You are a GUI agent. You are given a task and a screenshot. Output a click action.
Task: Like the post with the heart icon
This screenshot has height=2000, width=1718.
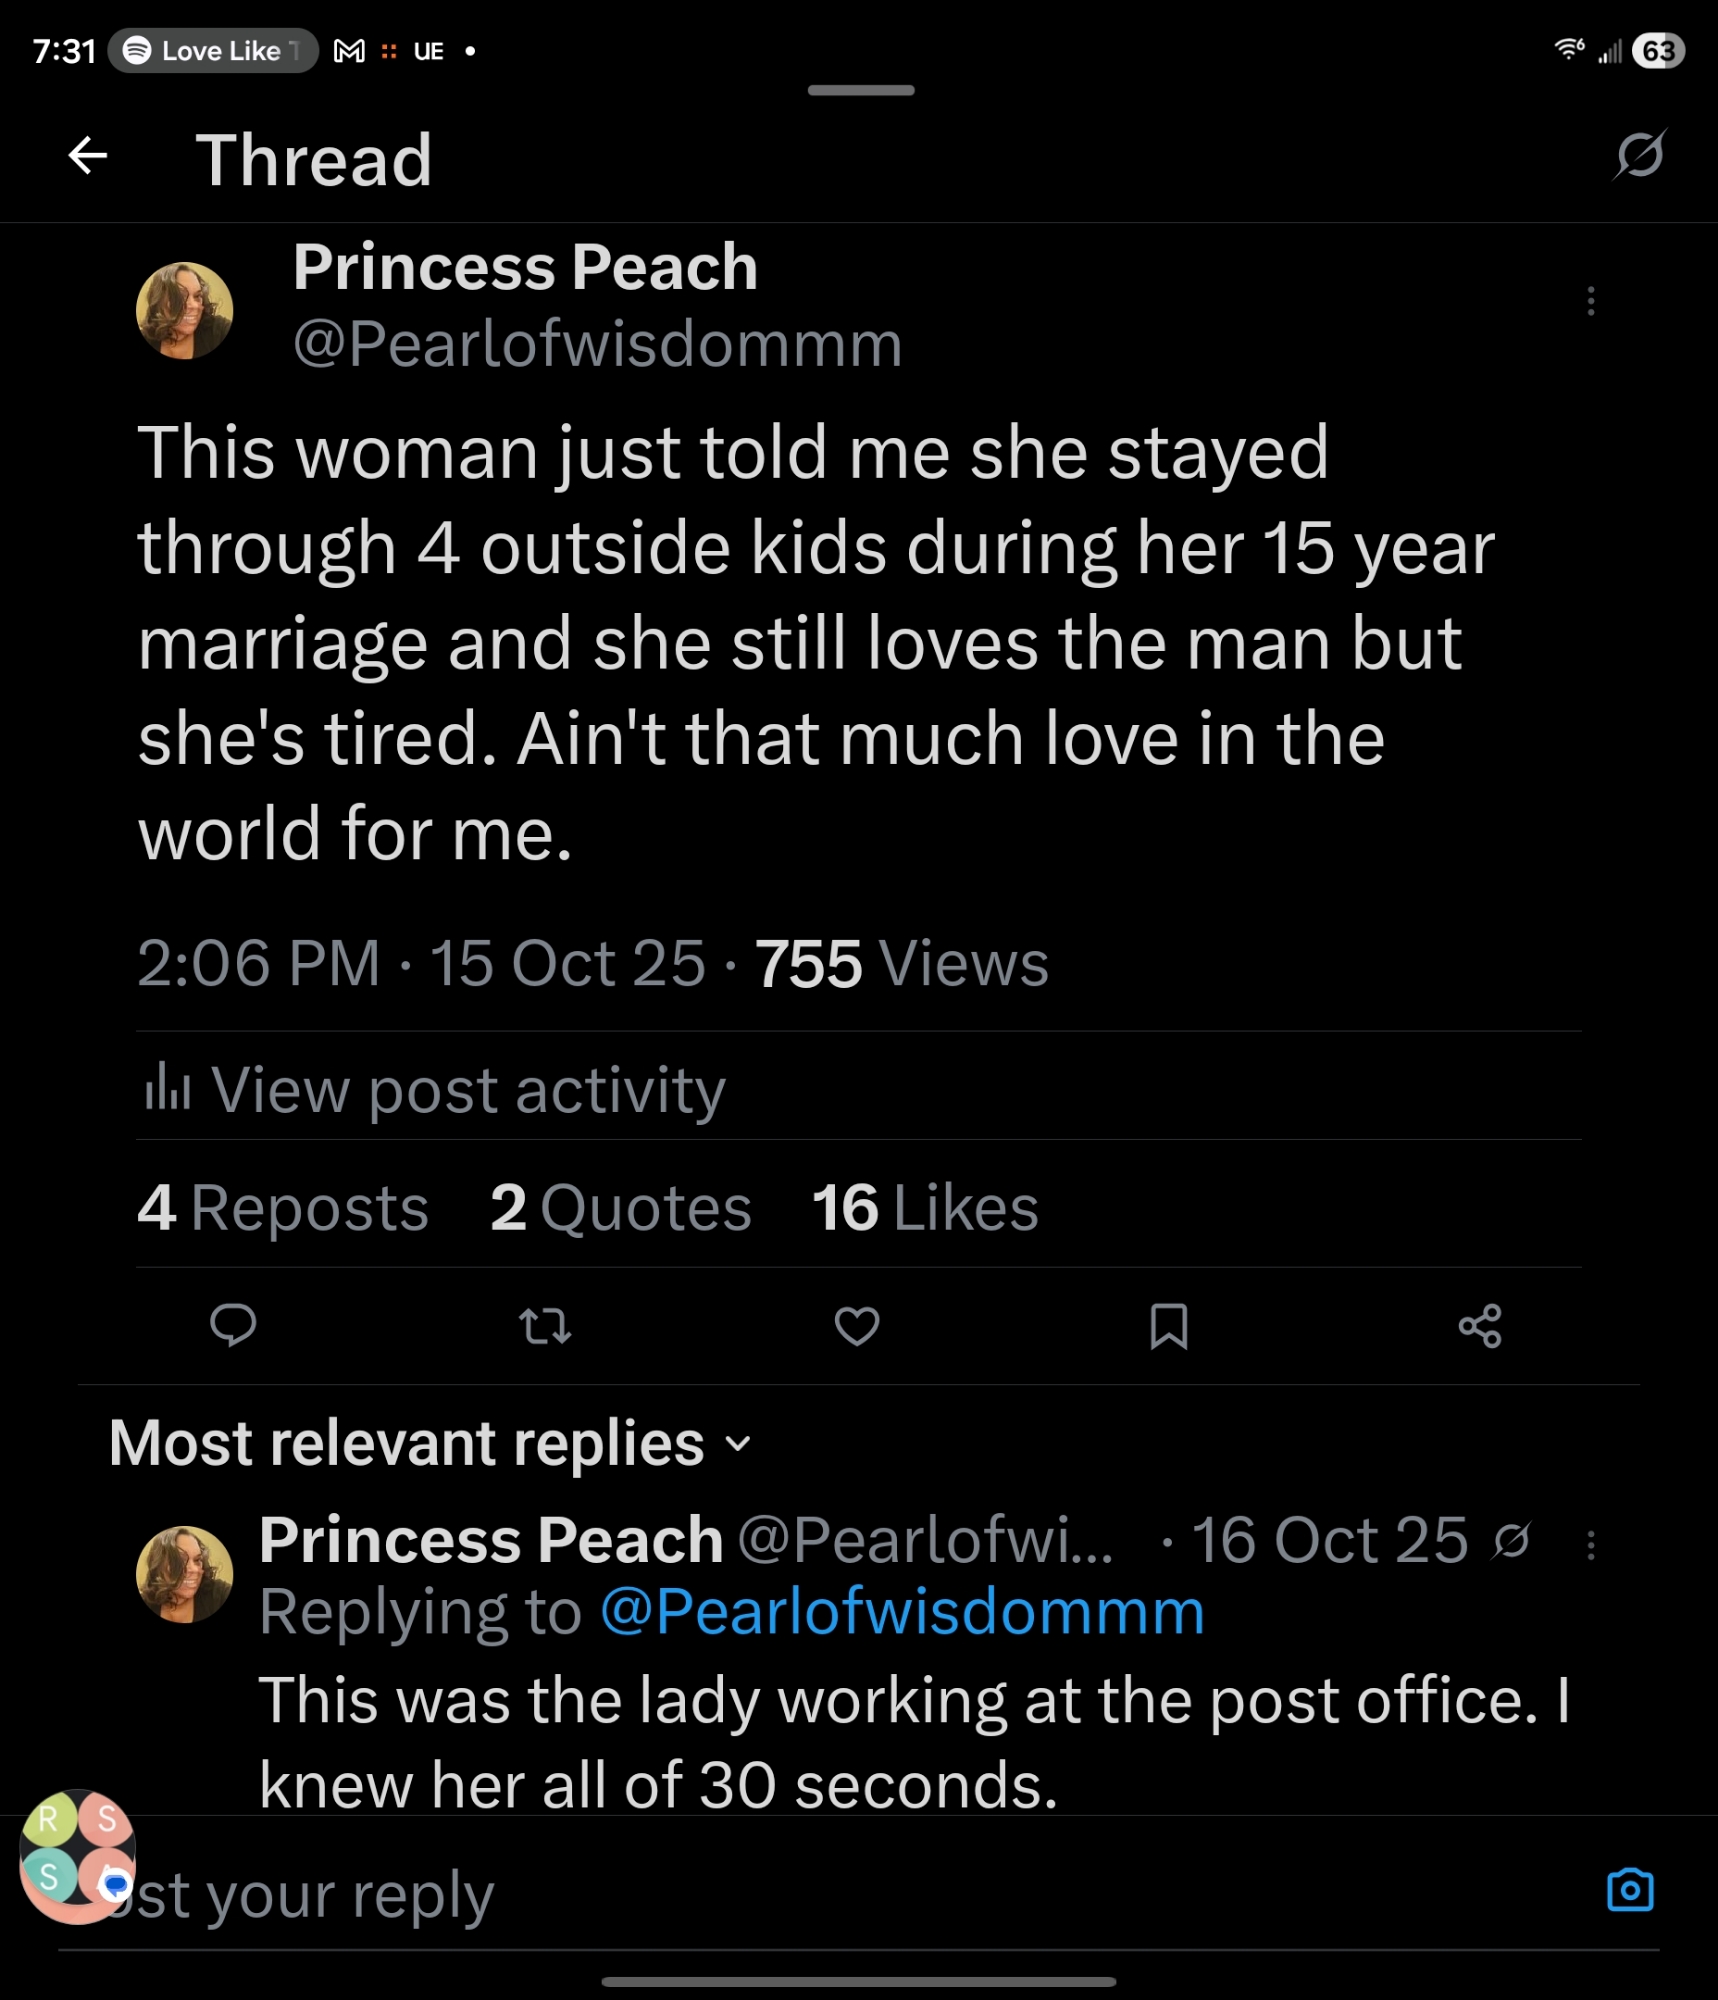(857, 1326)
